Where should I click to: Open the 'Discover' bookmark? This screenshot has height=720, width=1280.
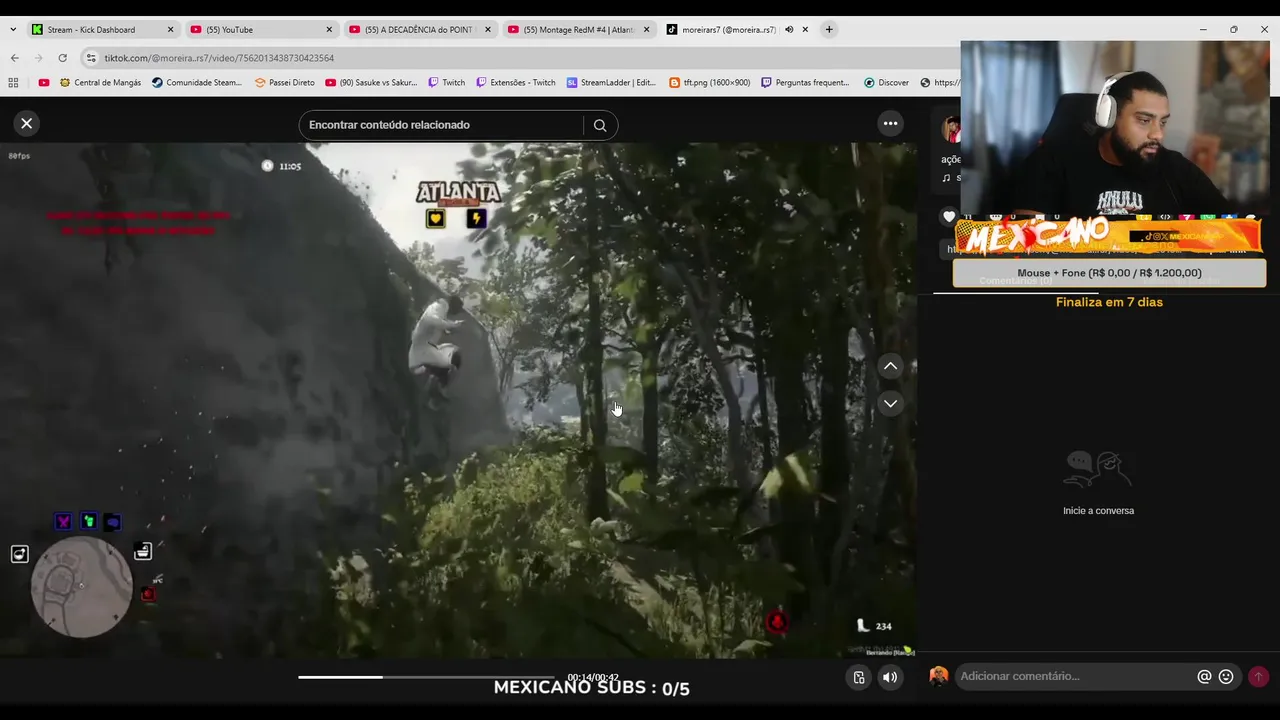886,83
